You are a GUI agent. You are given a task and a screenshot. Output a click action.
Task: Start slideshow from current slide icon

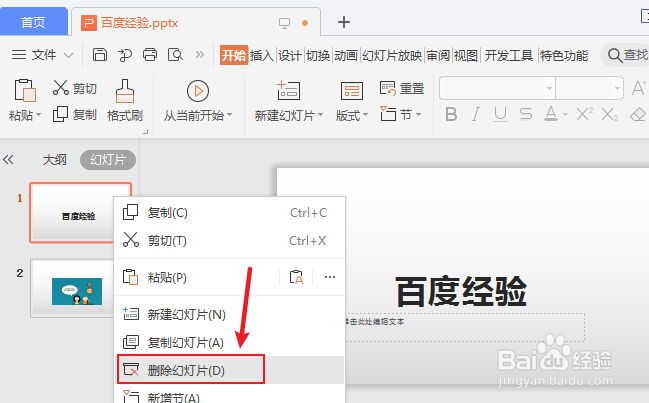click(198, 91)
